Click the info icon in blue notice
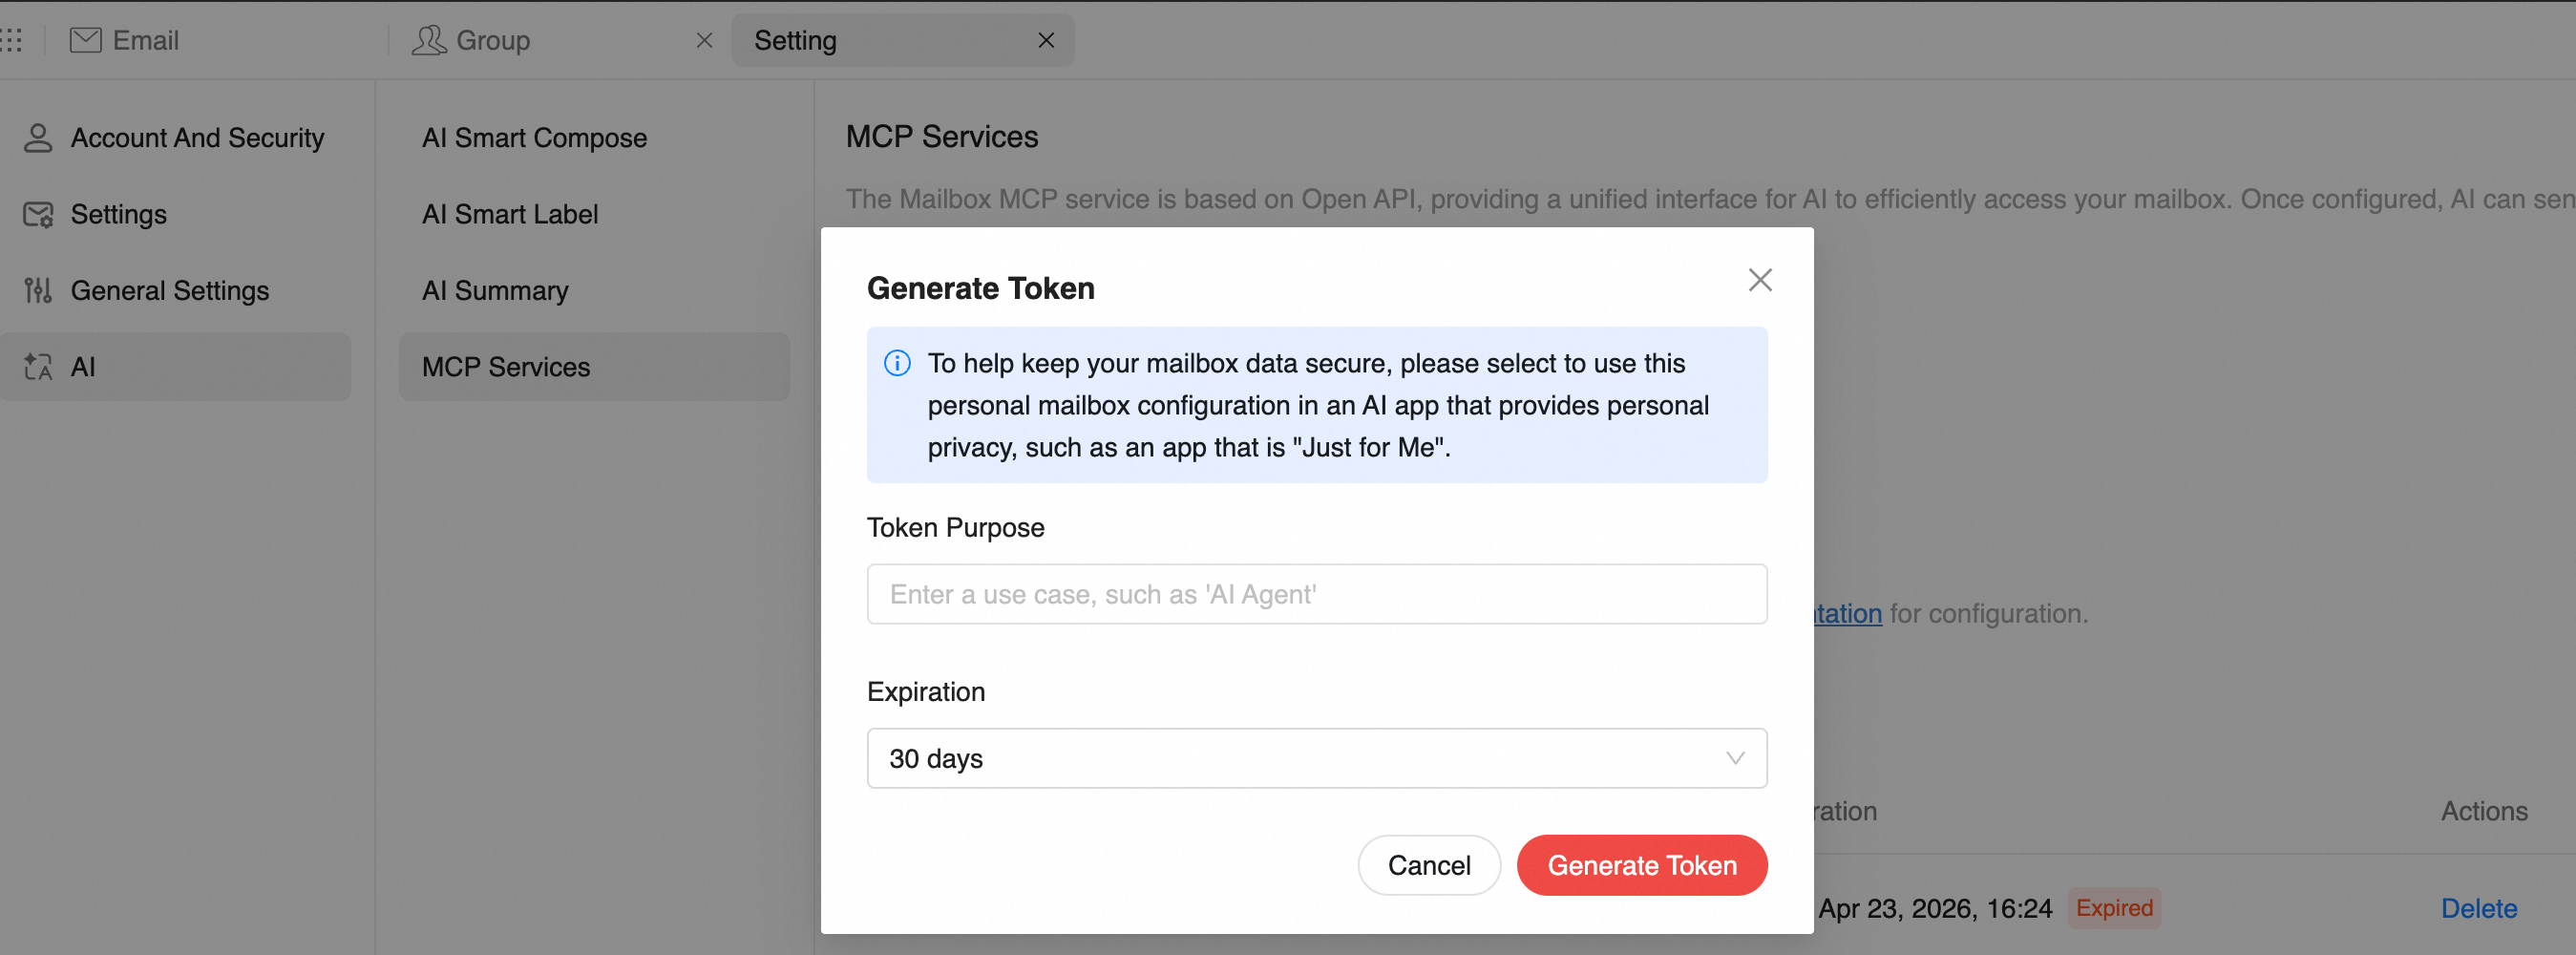 tap(897, 363)
